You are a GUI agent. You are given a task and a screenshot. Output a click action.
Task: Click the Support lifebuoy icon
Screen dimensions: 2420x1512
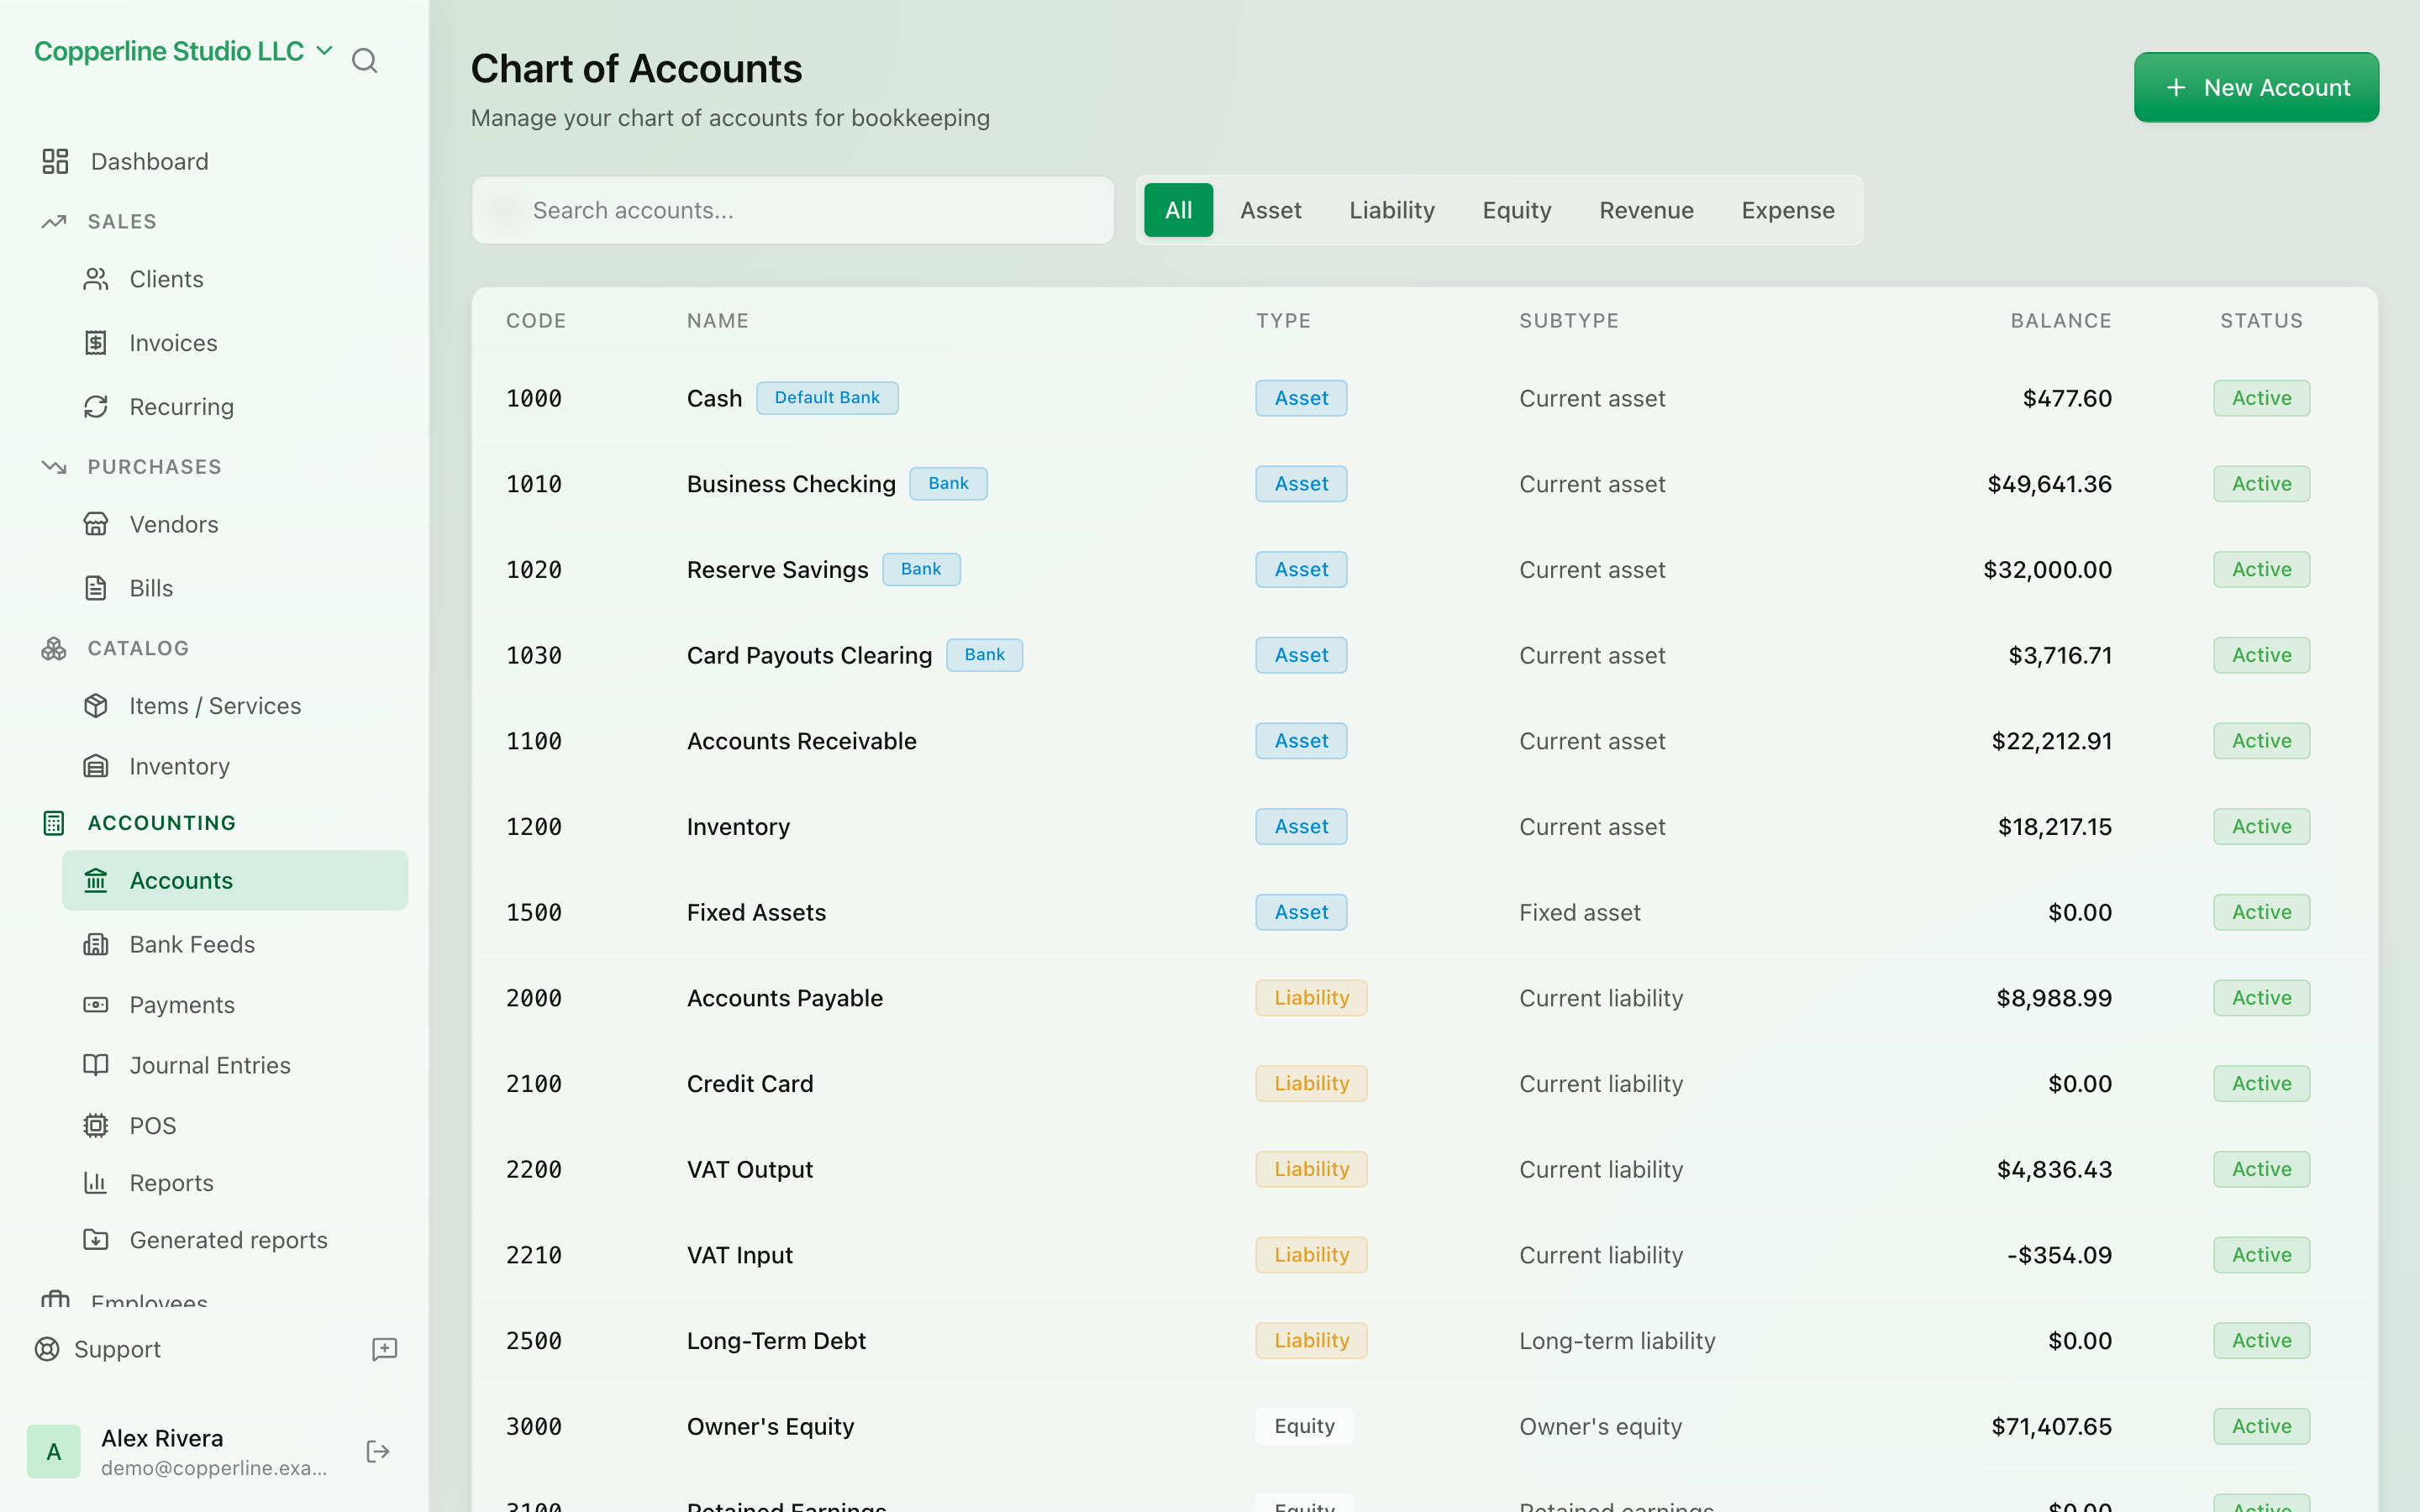pos(47,1349)
